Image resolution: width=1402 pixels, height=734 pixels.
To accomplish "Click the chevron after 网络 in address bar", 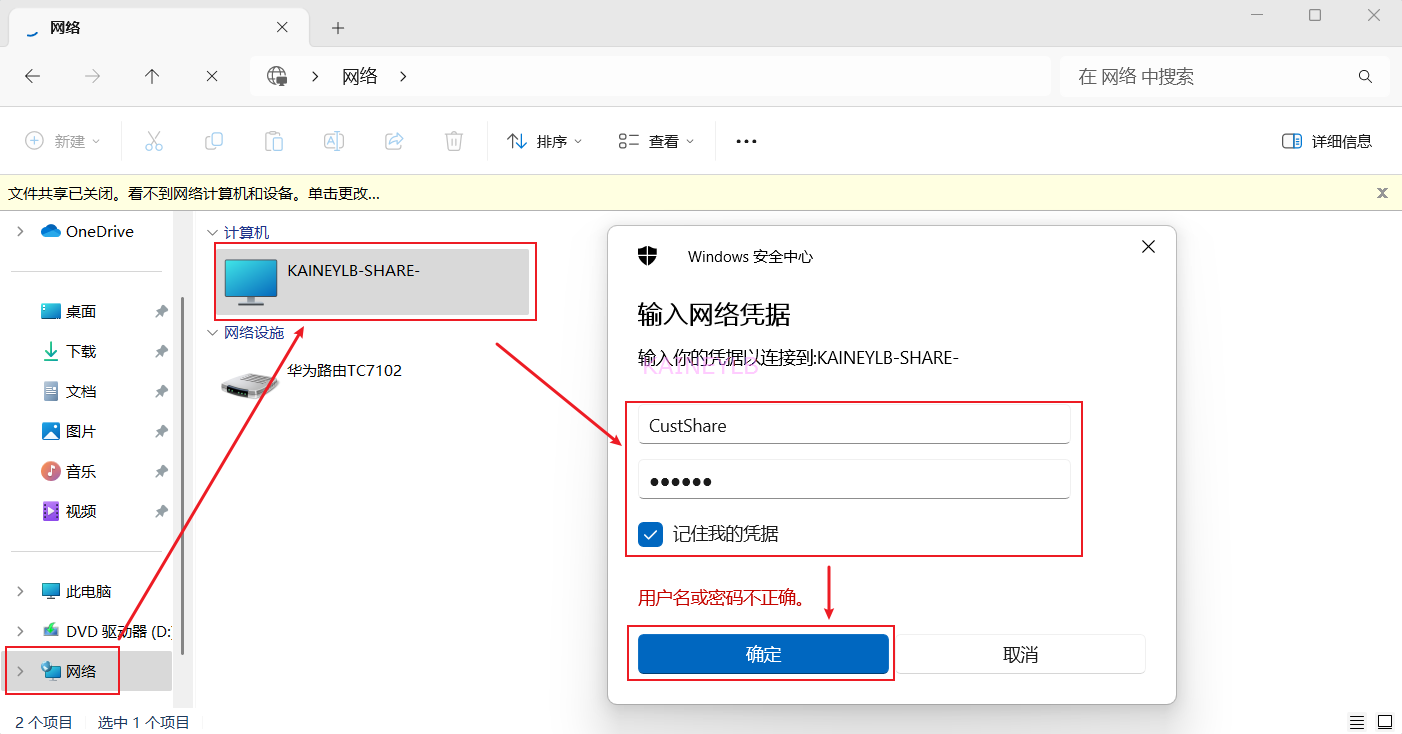I will pyautogui.click(x=404, y=76).
